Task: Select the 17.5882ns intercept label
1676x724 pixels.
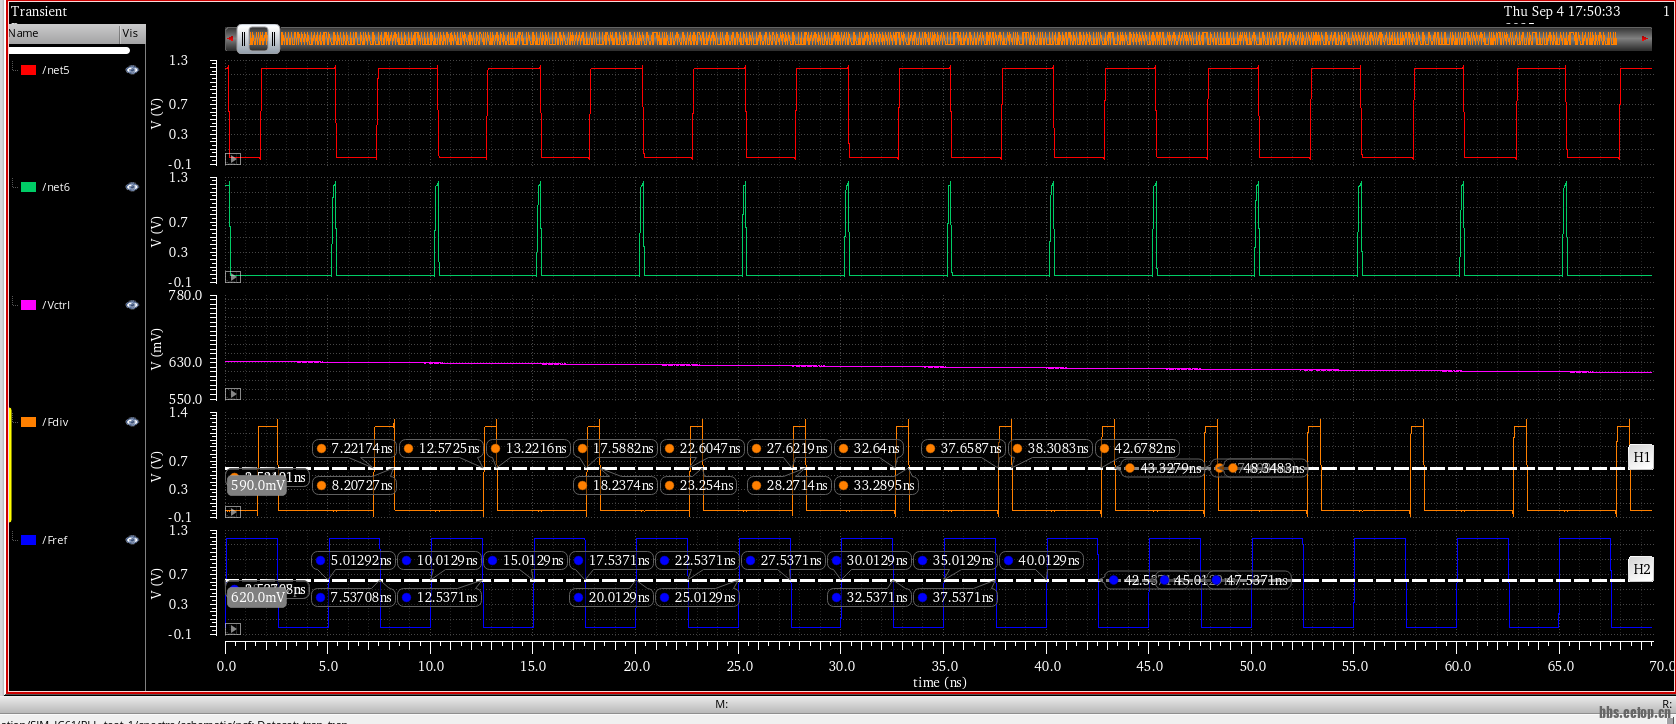Action: 615,448
